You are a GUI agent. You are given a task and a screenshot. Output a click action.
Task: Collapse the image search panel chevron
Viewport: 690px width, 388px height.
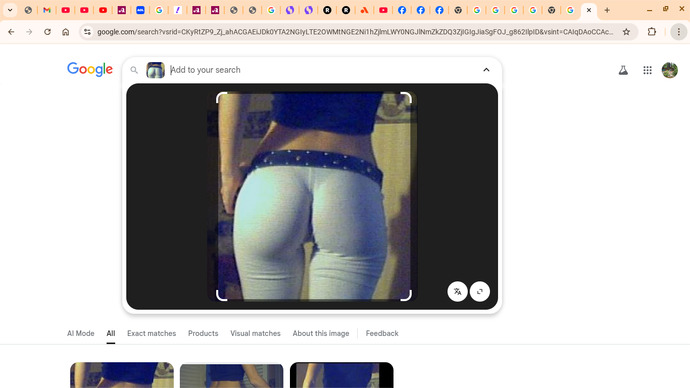[x=486, y=70]
